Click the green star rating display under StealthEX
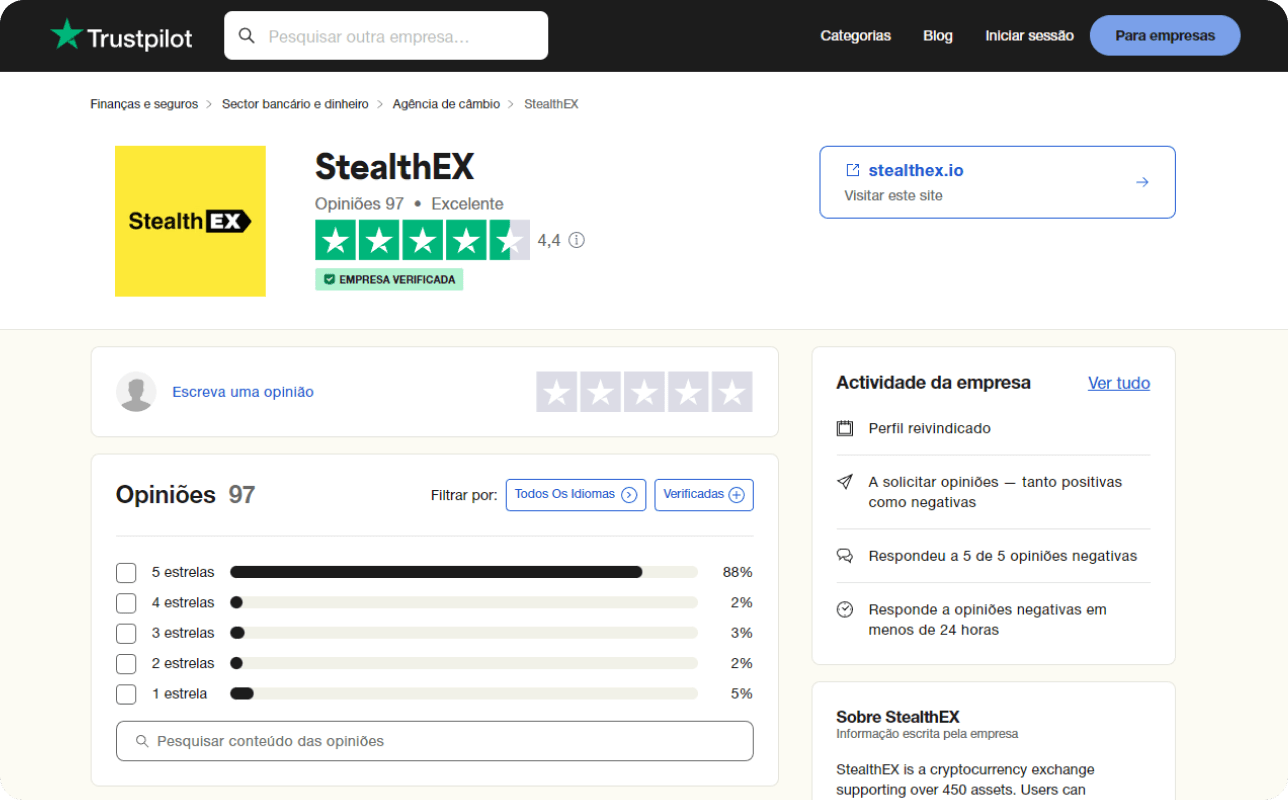The image size is (1288, 800). click(x=422, y=240)
